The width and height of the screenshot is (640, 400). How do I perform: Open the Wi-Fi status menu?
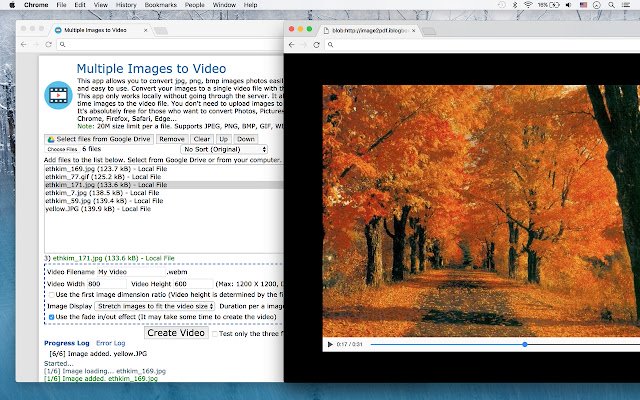tap(528, 5)
